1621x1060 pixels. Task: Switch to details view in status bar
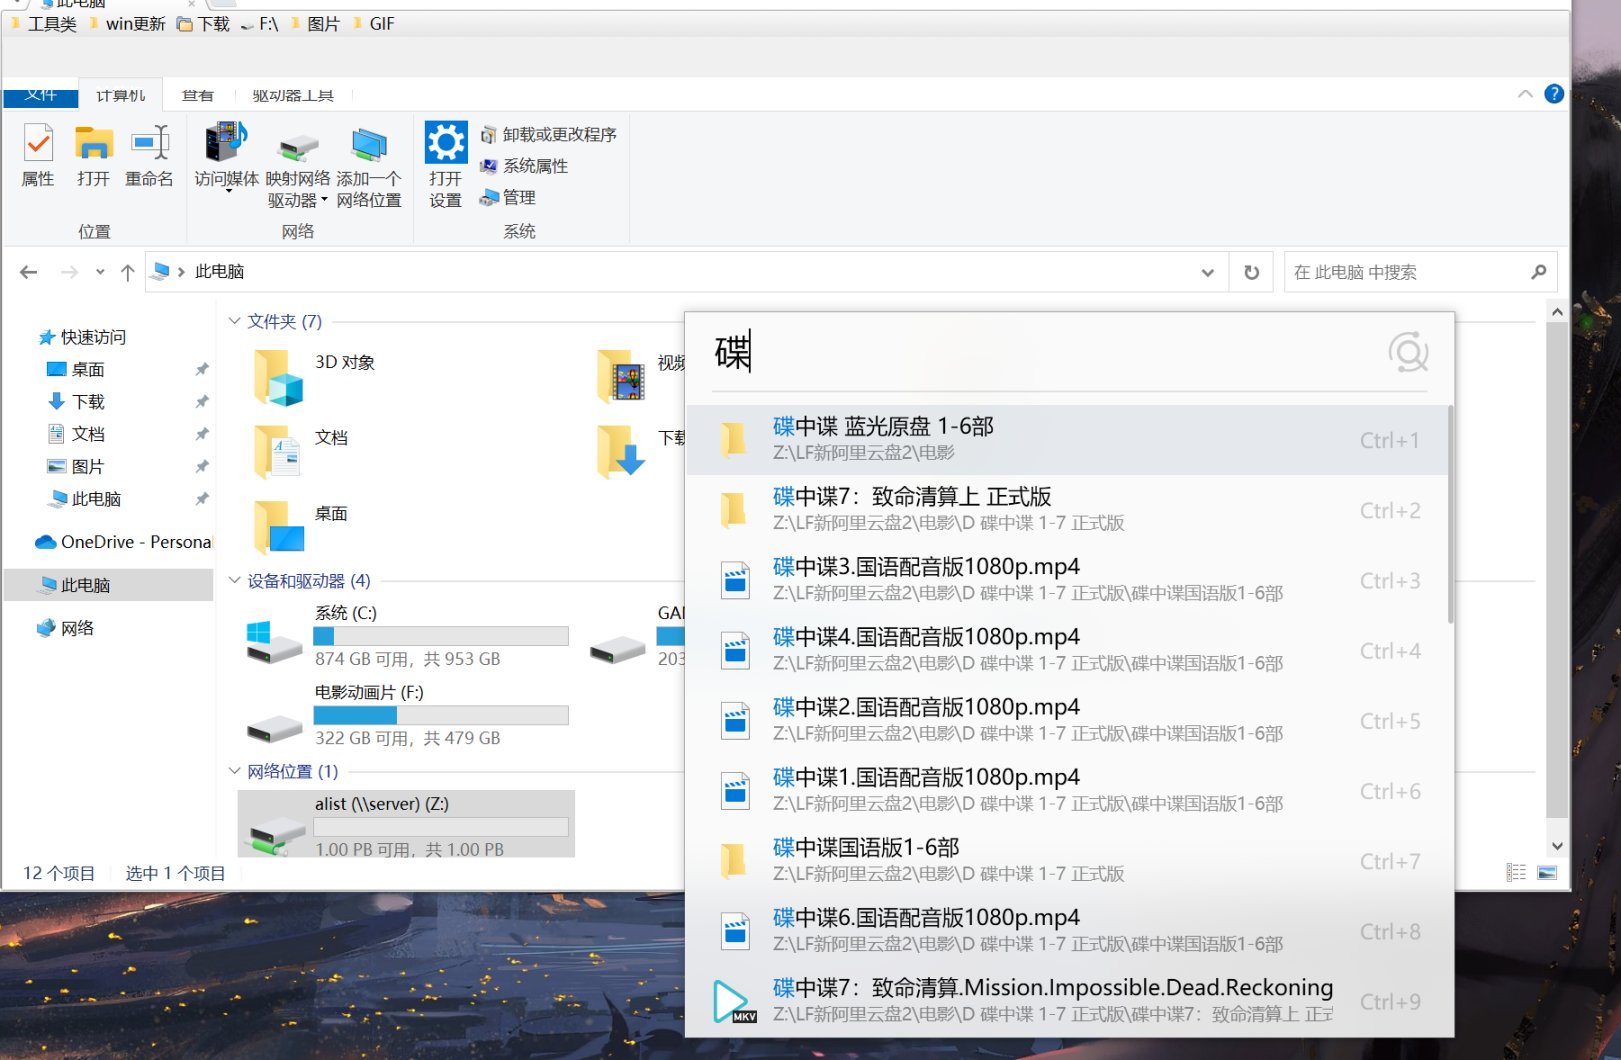tap(1516, 873)
